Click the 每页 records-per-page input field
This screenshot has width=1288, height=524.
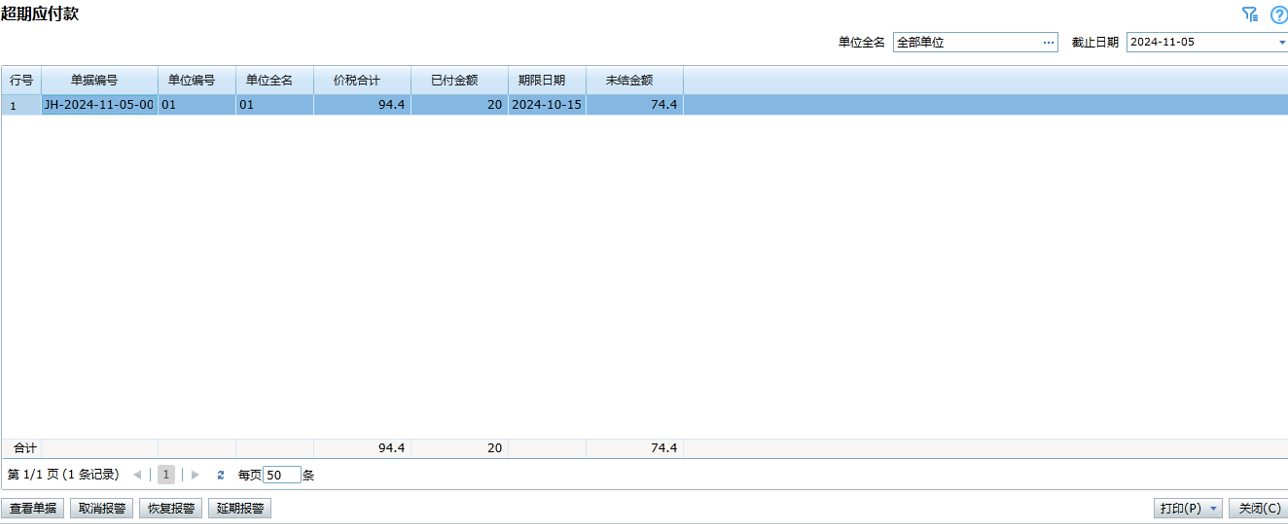coord(281,475)
